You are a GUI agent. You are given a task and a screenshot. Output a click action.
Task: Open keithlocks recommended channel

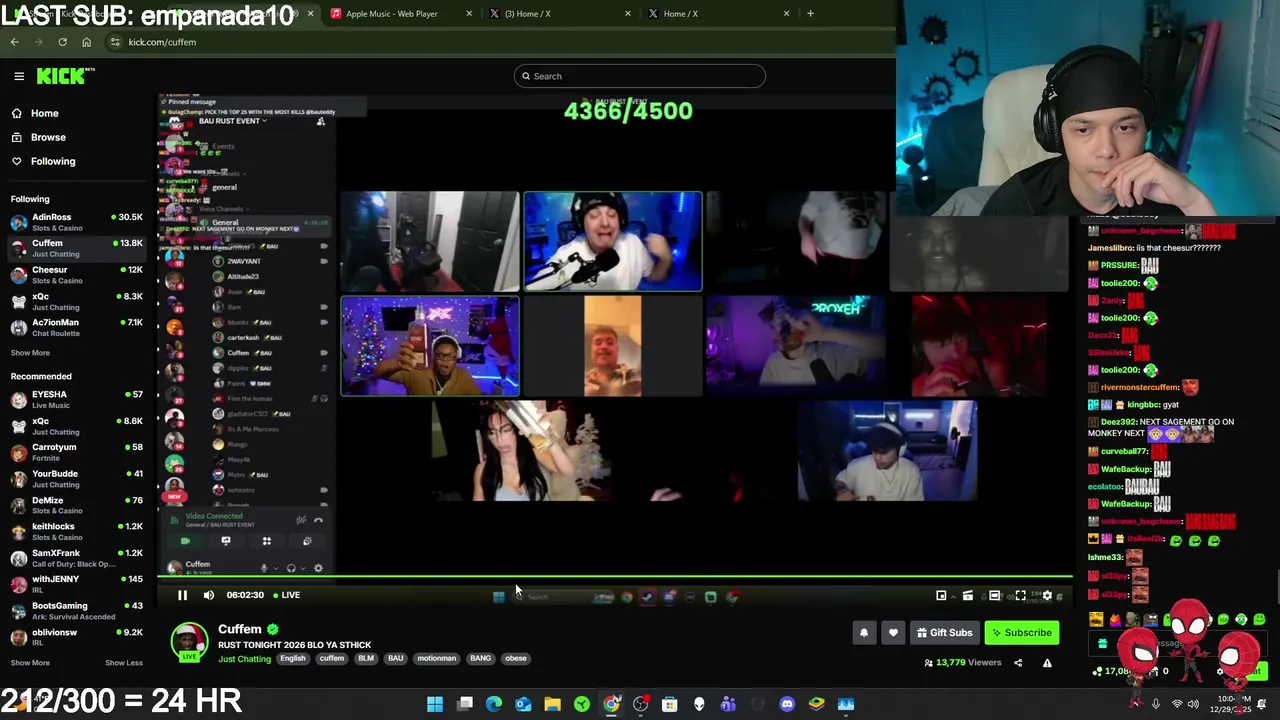click(x=78, y=531)
